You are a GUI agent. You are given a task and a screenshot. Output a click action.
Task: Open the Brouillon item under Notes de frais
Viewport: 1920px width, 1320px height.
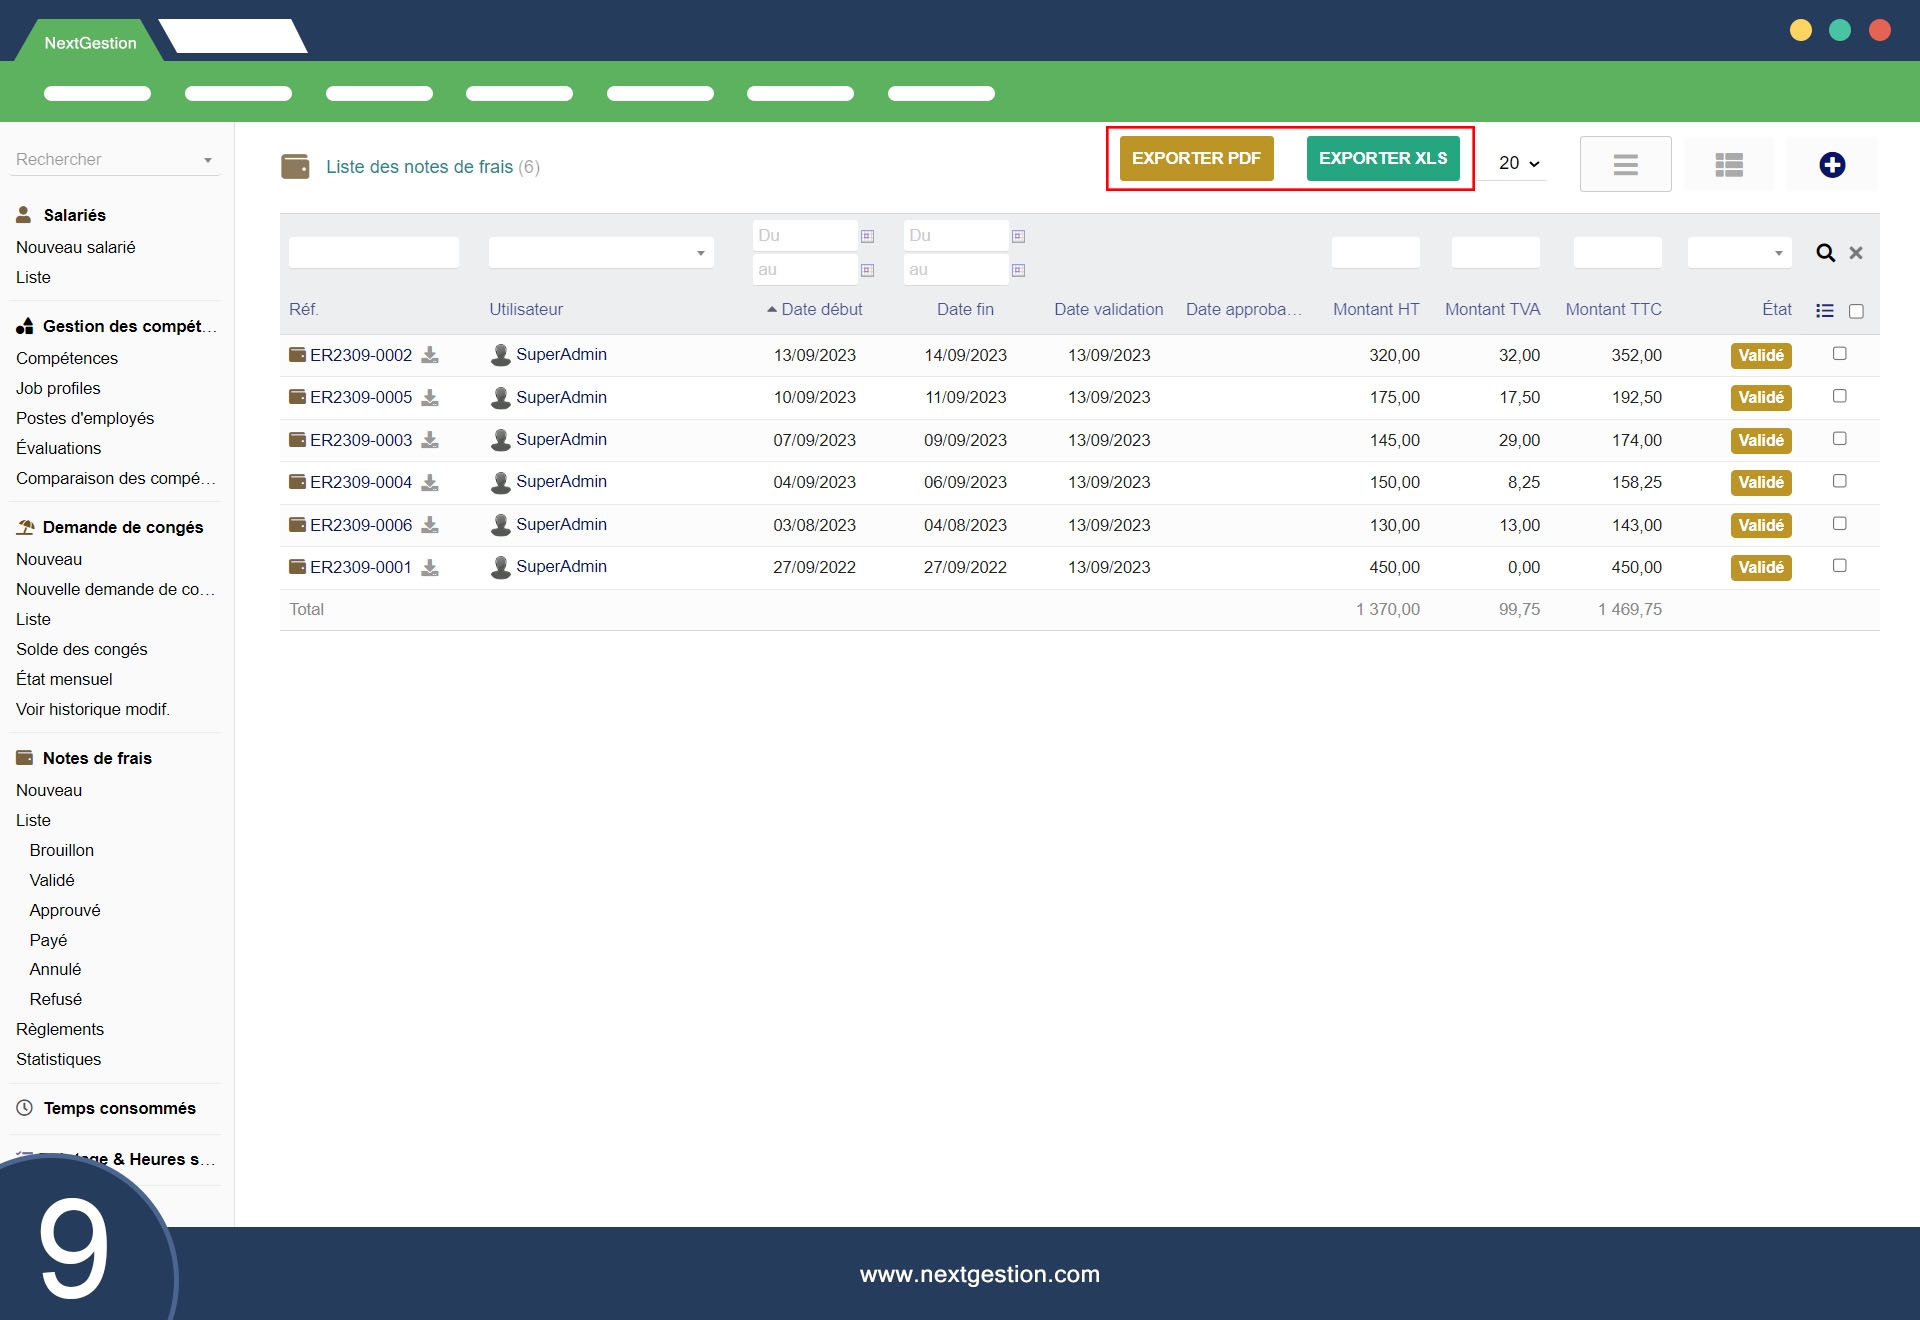pos(62,850)
